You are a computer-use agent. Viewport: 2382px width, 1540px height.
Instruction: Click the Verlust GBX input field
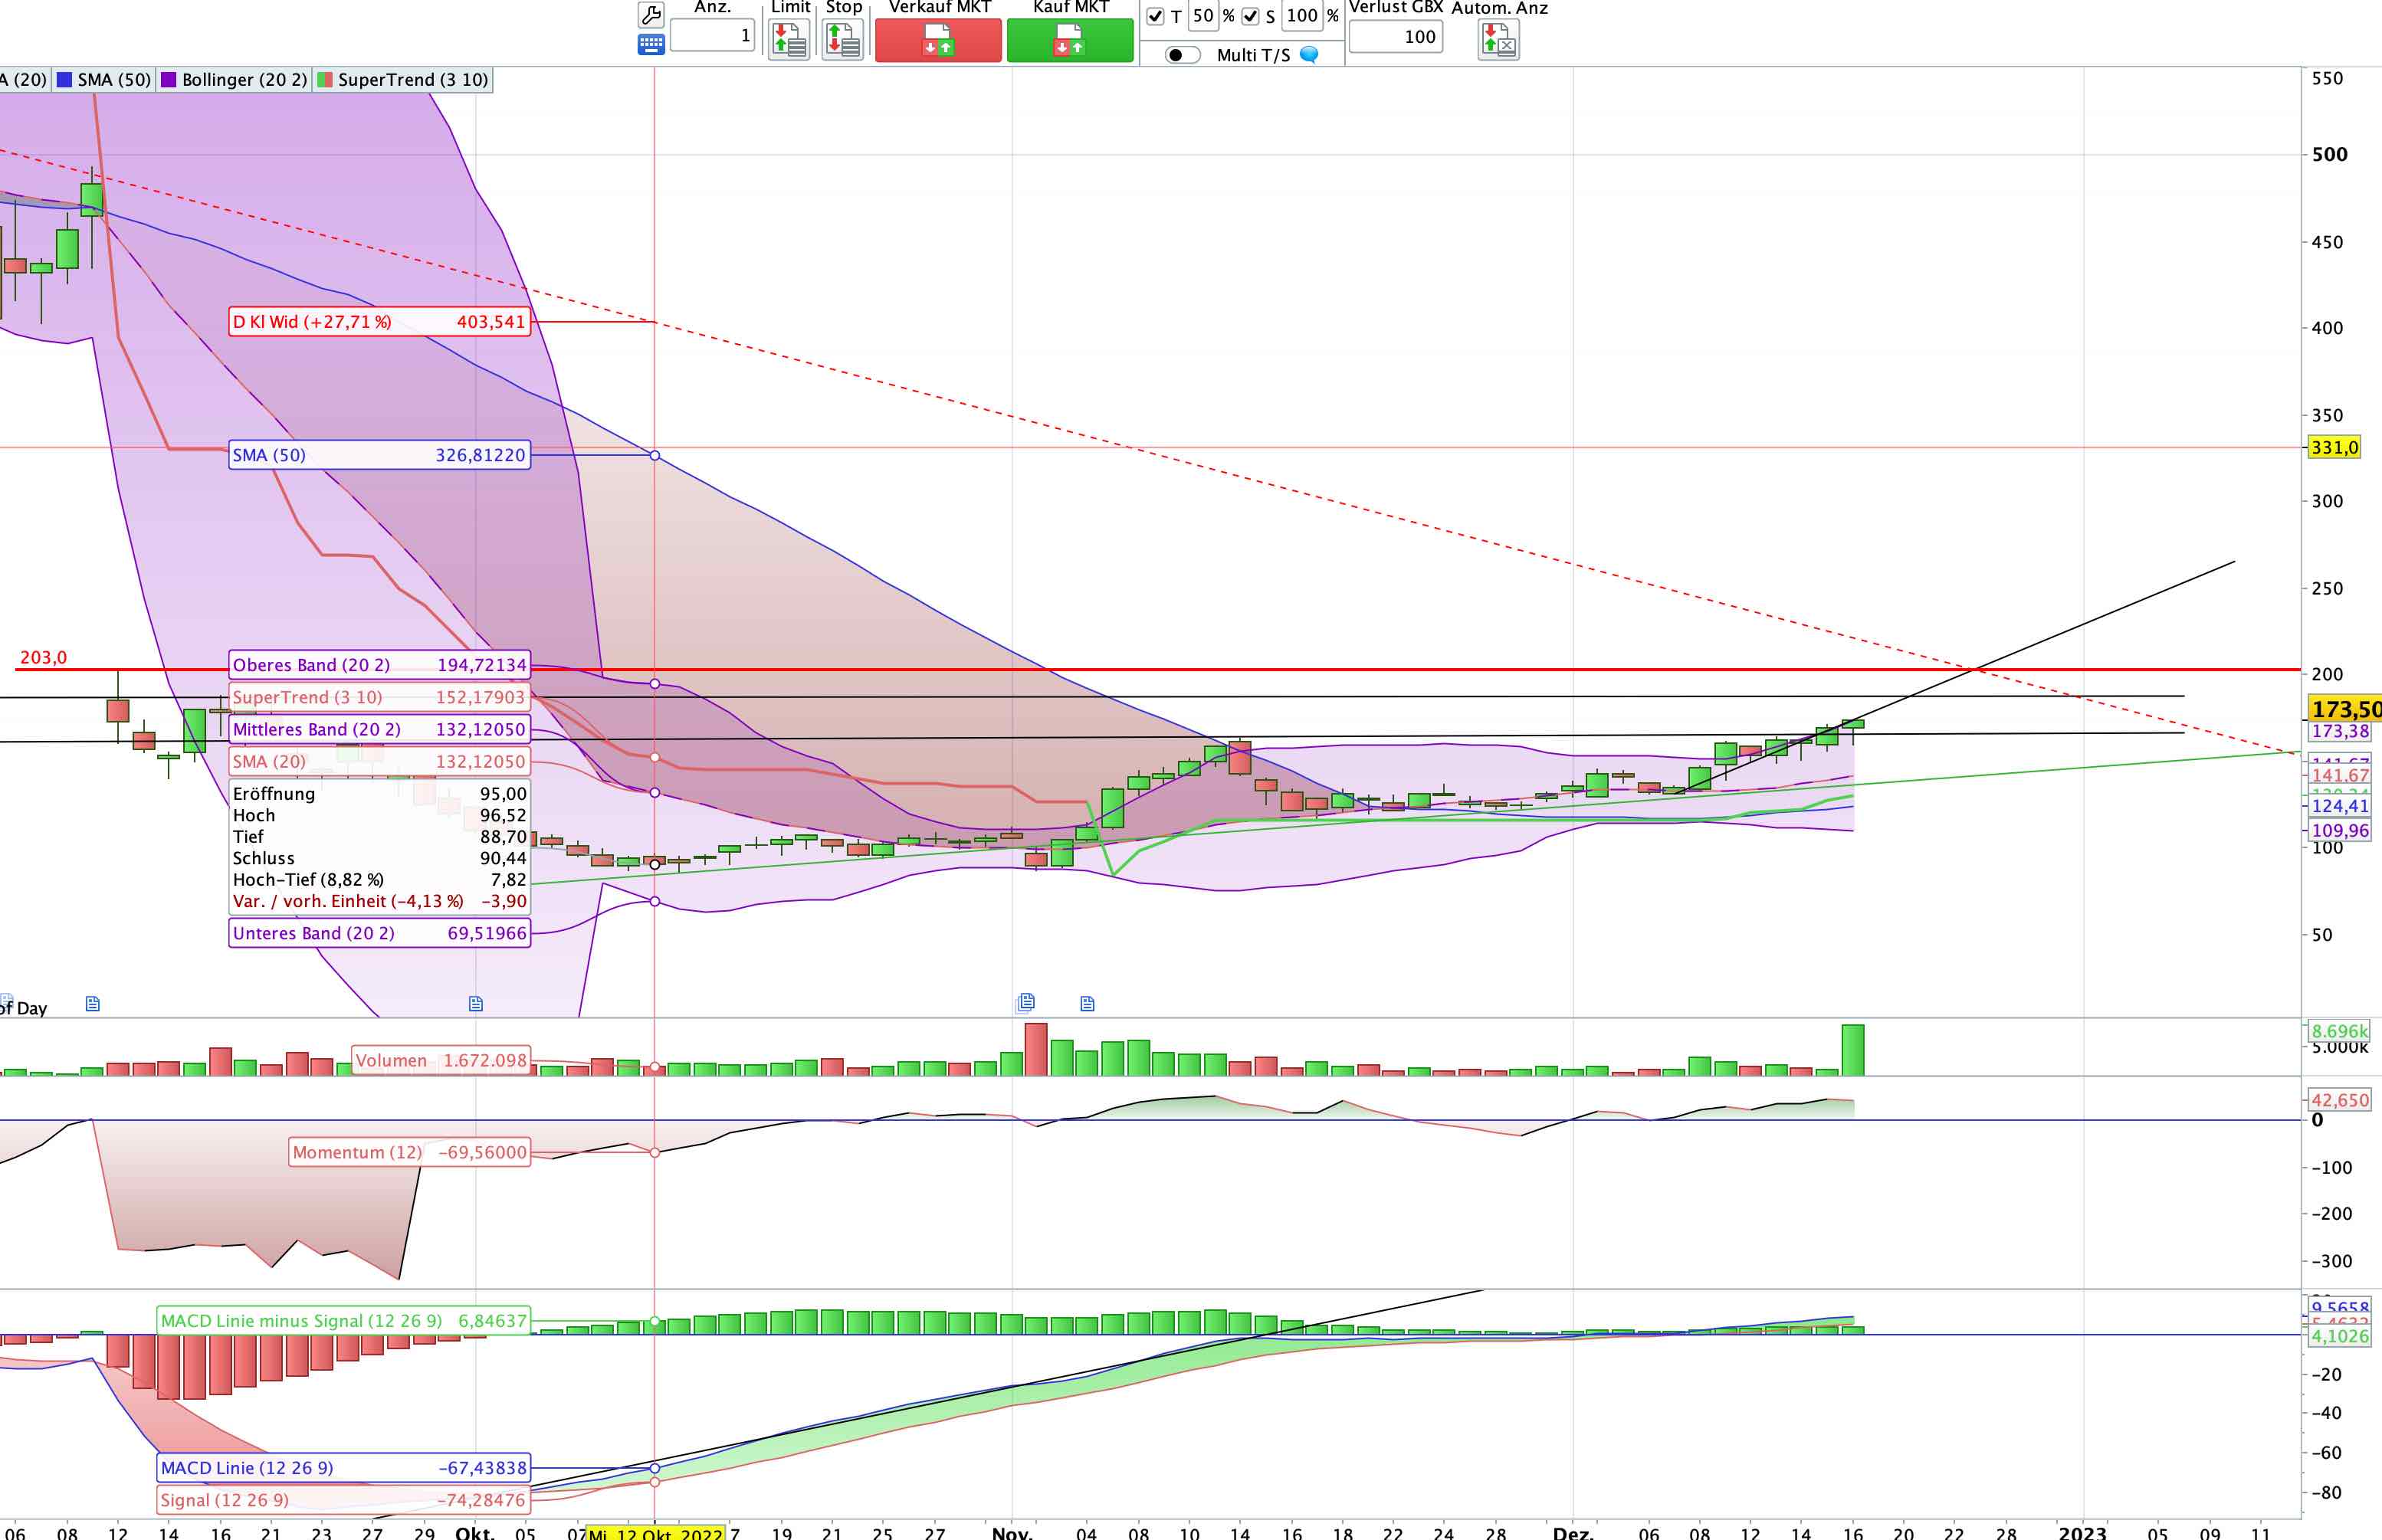(x=1395, y=37)
